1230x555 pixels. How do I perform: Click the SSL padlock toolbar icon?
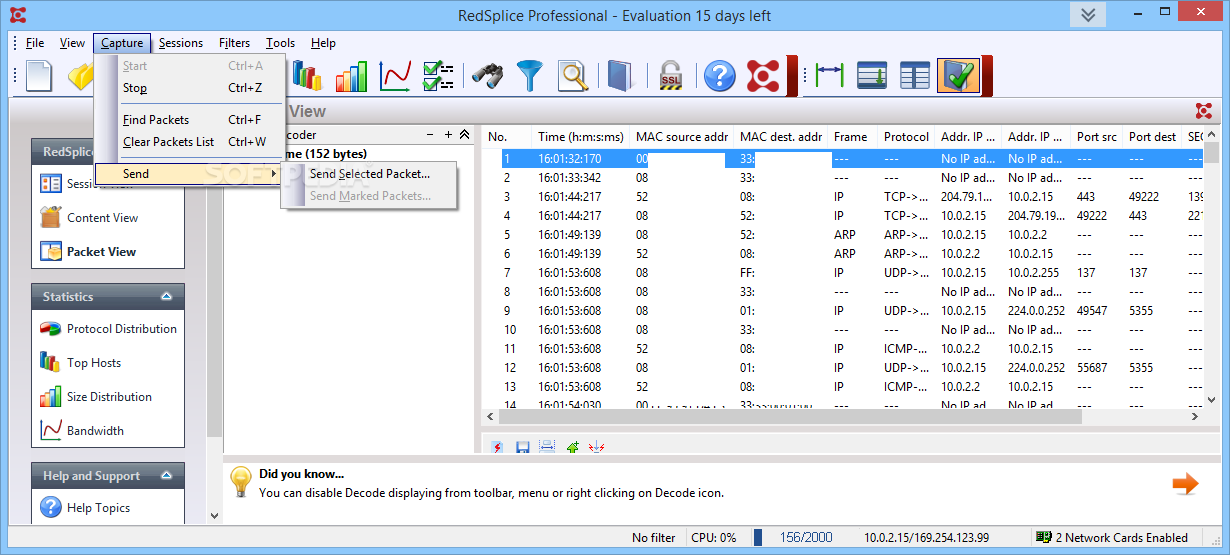click(670, 76)
